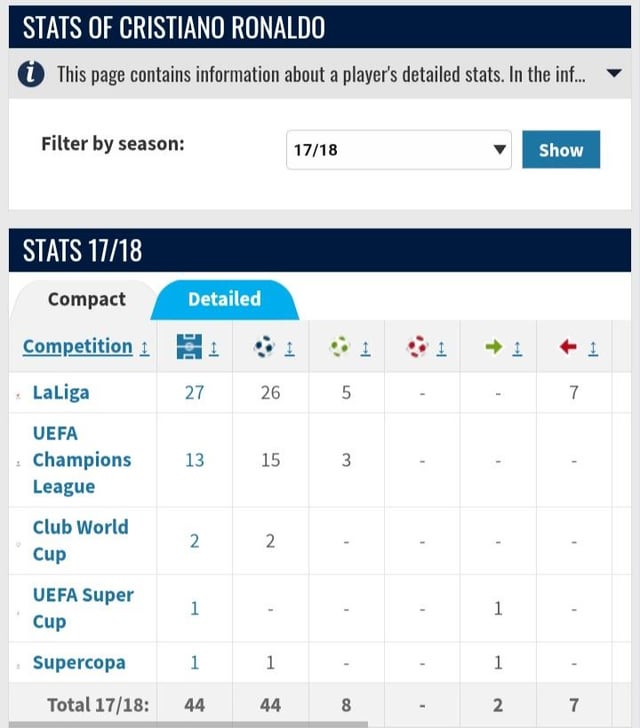The height and width of the screenshot is (728, 640).
Task: Open the LaLiga competition link
Action: [61, 392]
